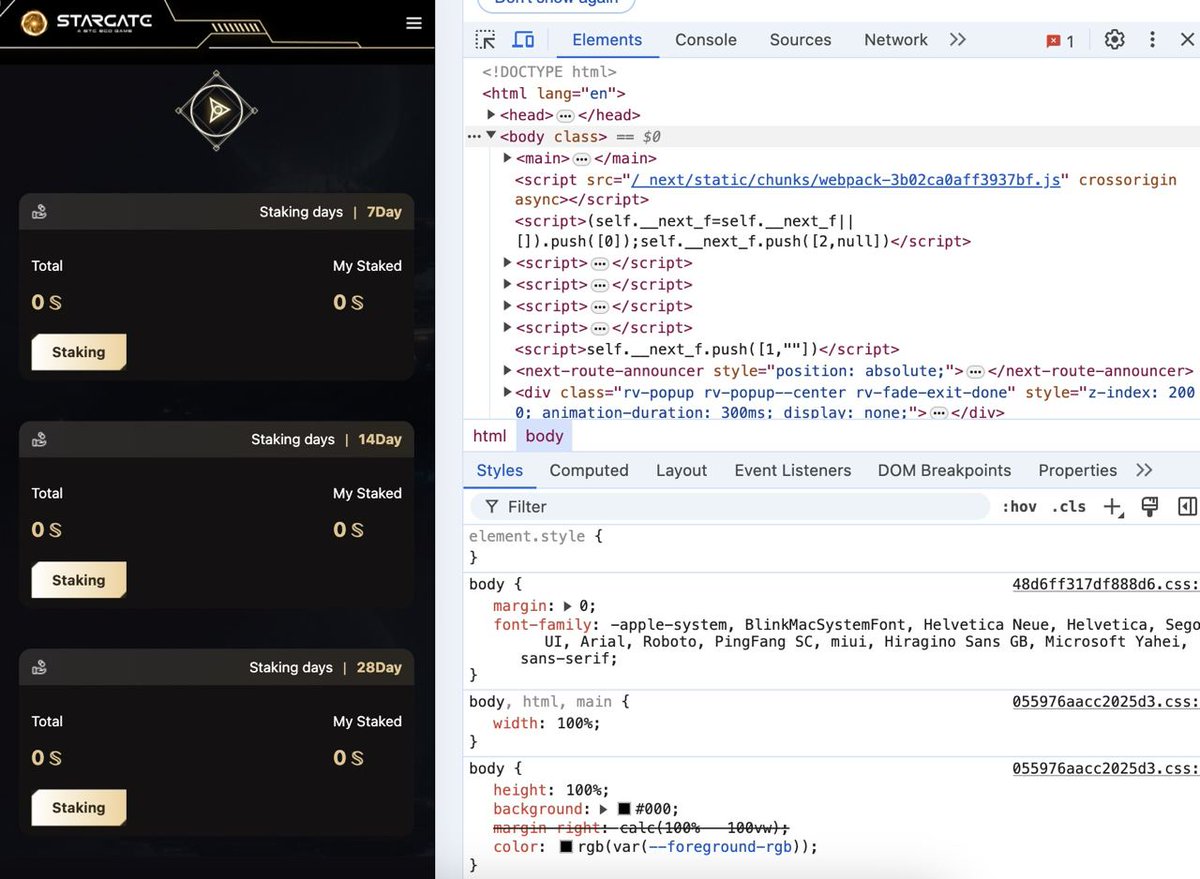
Task: Click the Stargate logo
Action: (x=87, y=22)
